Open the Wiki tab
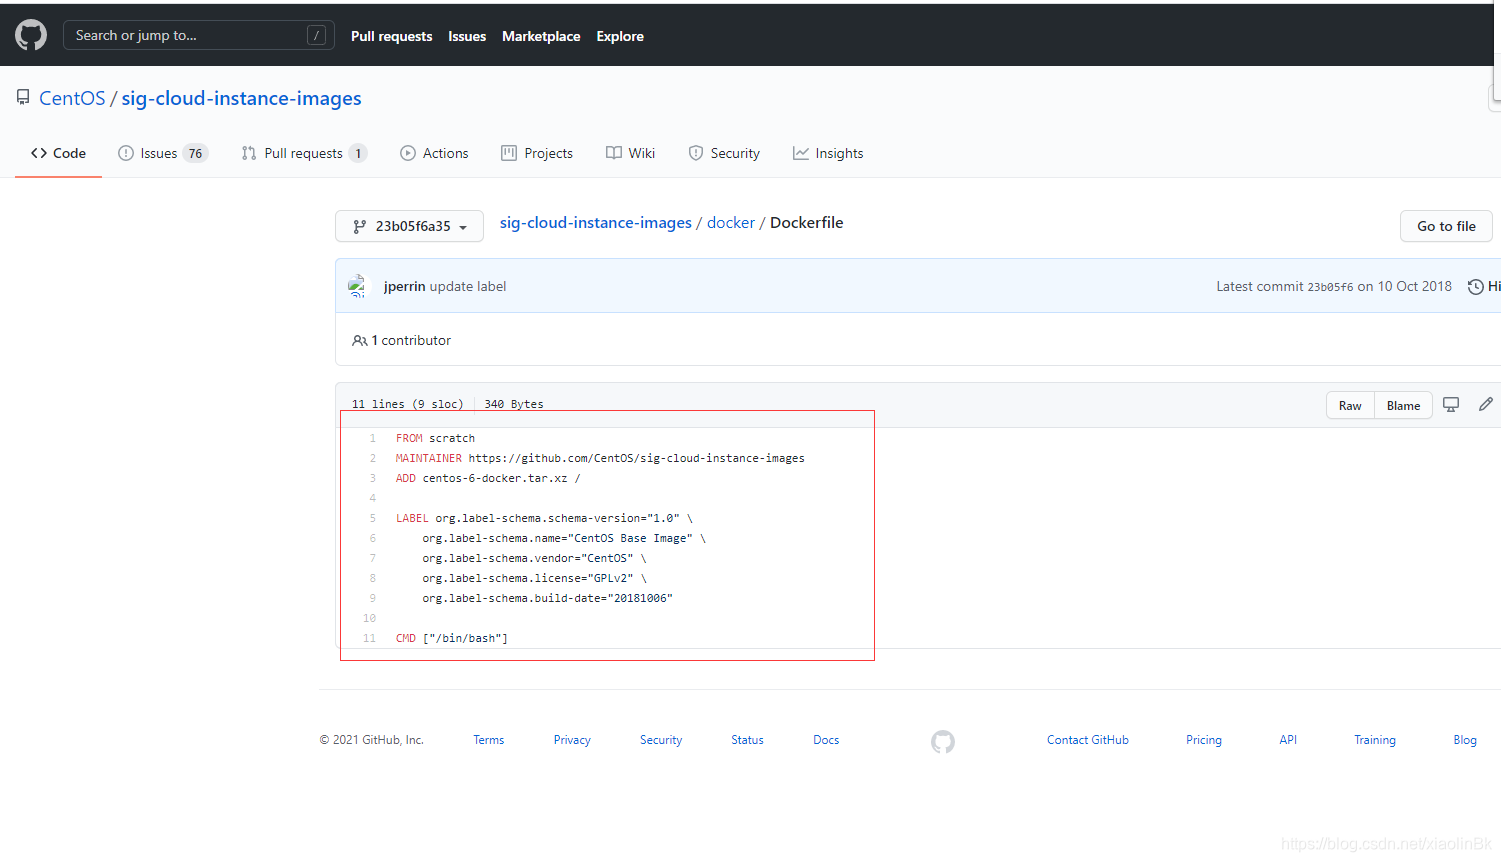 630,153
